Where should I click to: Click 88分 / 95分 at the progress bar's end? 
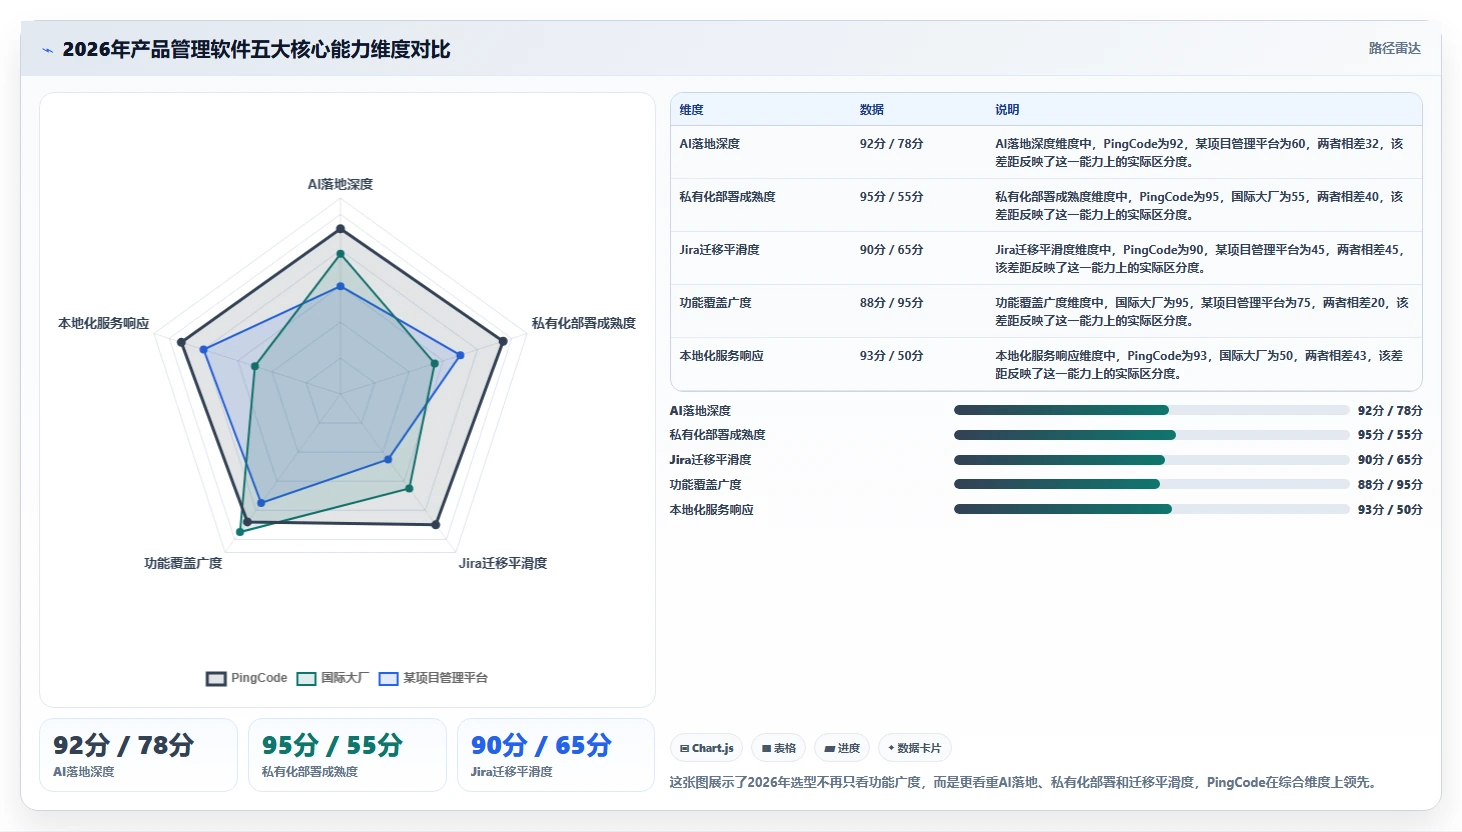1390,485
